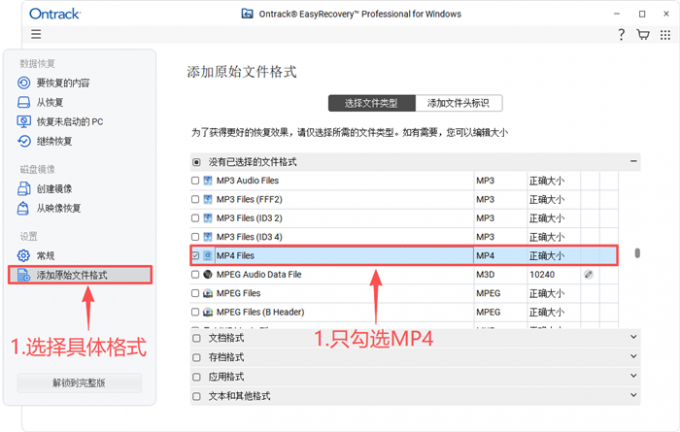Check the 存档格式 group checkbox

(x=196, y=357)
